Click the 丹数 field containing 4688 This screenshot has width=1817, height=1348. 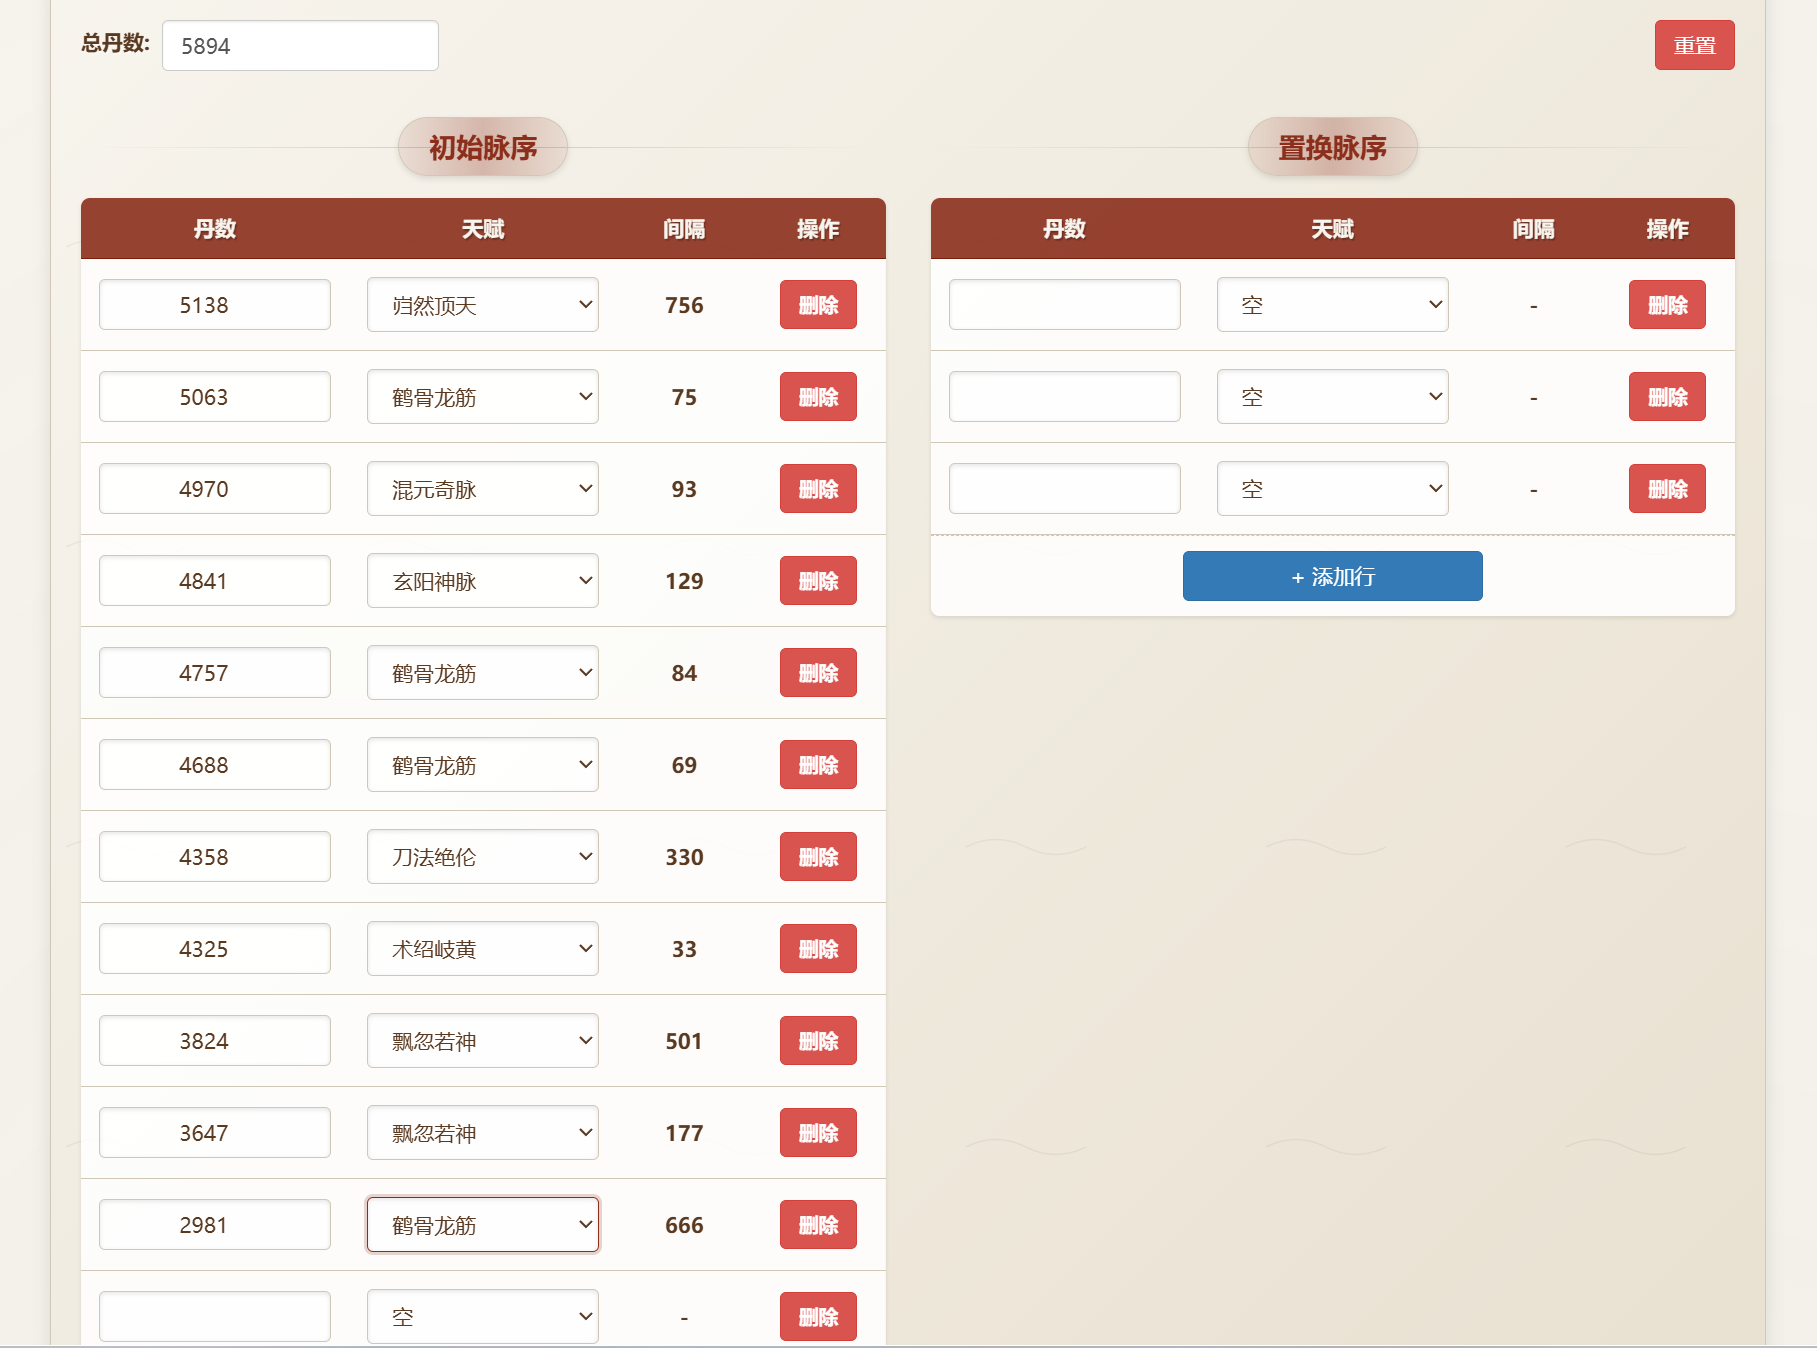coord(214,765)
